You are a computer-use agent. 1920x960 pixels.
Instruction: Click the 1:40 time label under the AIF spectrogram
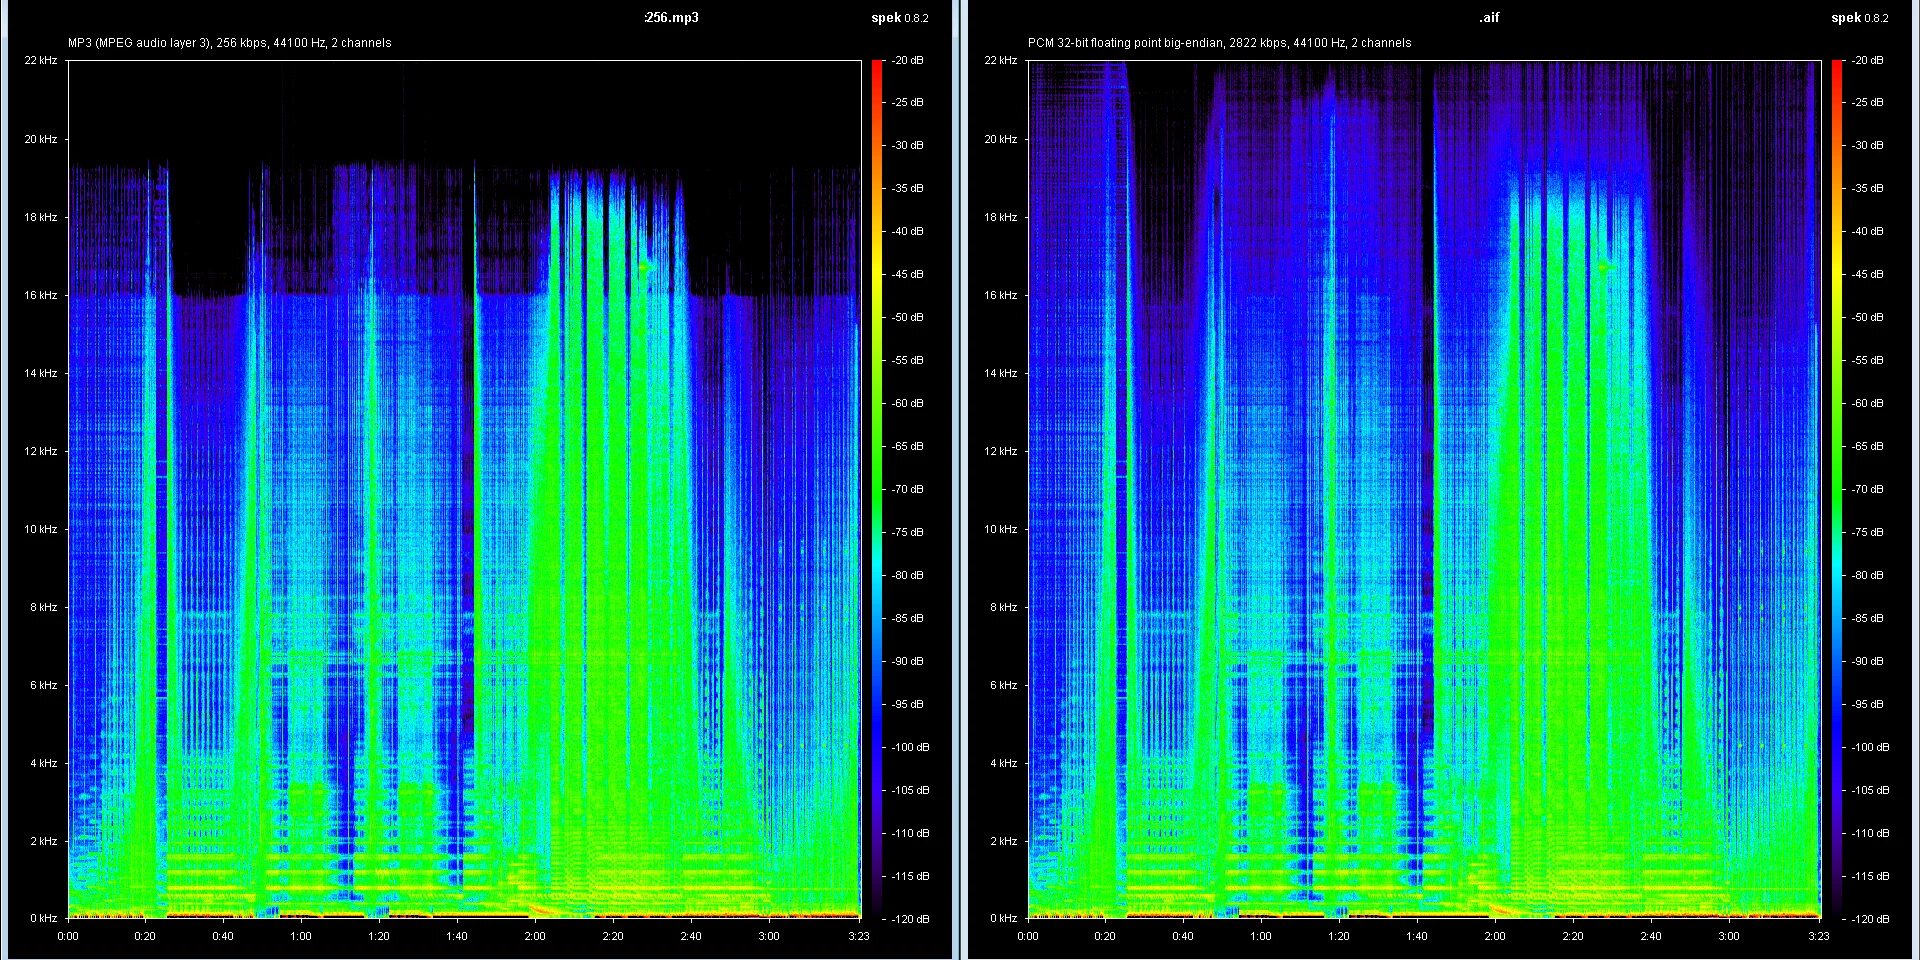click(x=1417, y=936)
